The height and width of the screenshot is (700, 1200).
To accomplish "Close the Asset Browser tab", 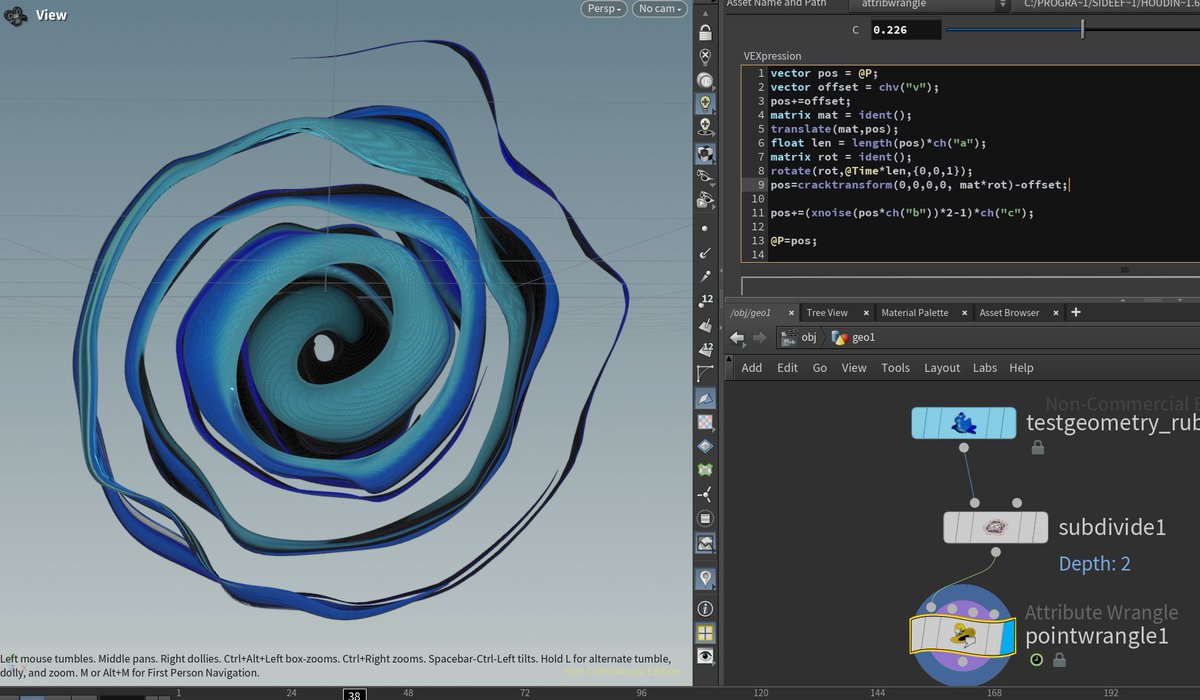I will pyautogui.click(x=1055, y=313).
